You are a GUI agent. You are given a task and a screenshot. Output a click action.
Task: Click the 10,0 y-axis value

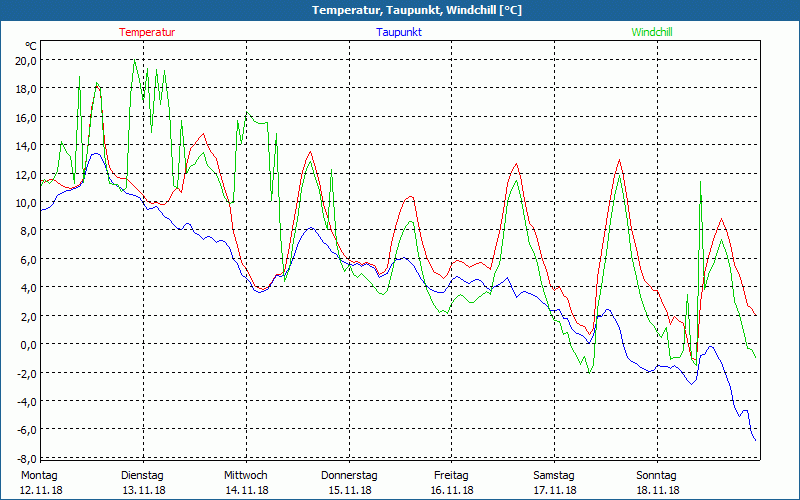pos(25,203)
